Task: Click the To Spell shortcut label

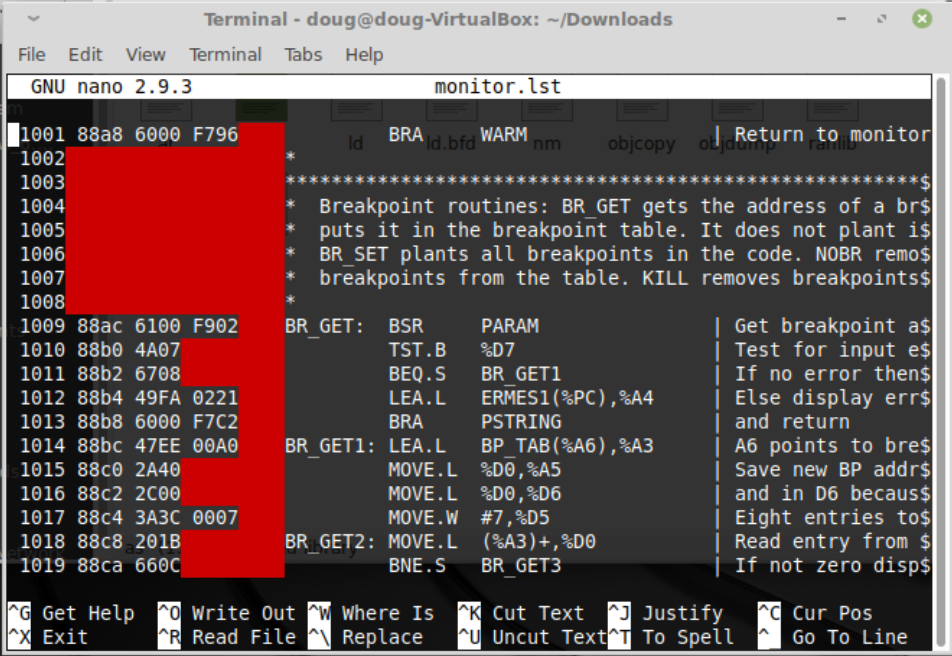Action: point(687,637)
